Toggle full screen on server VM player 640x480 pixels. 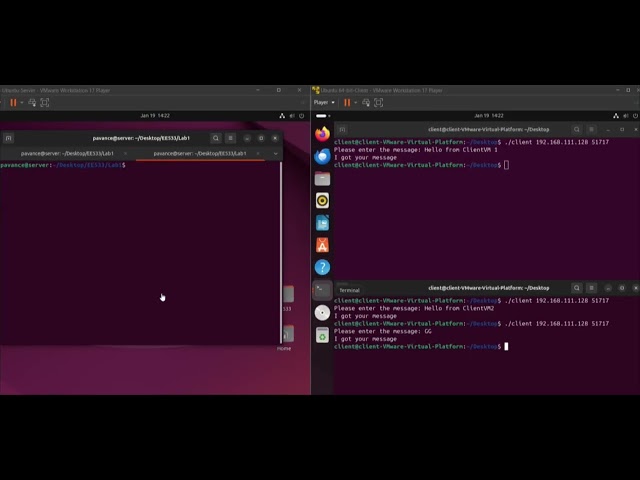coord(45,102)
